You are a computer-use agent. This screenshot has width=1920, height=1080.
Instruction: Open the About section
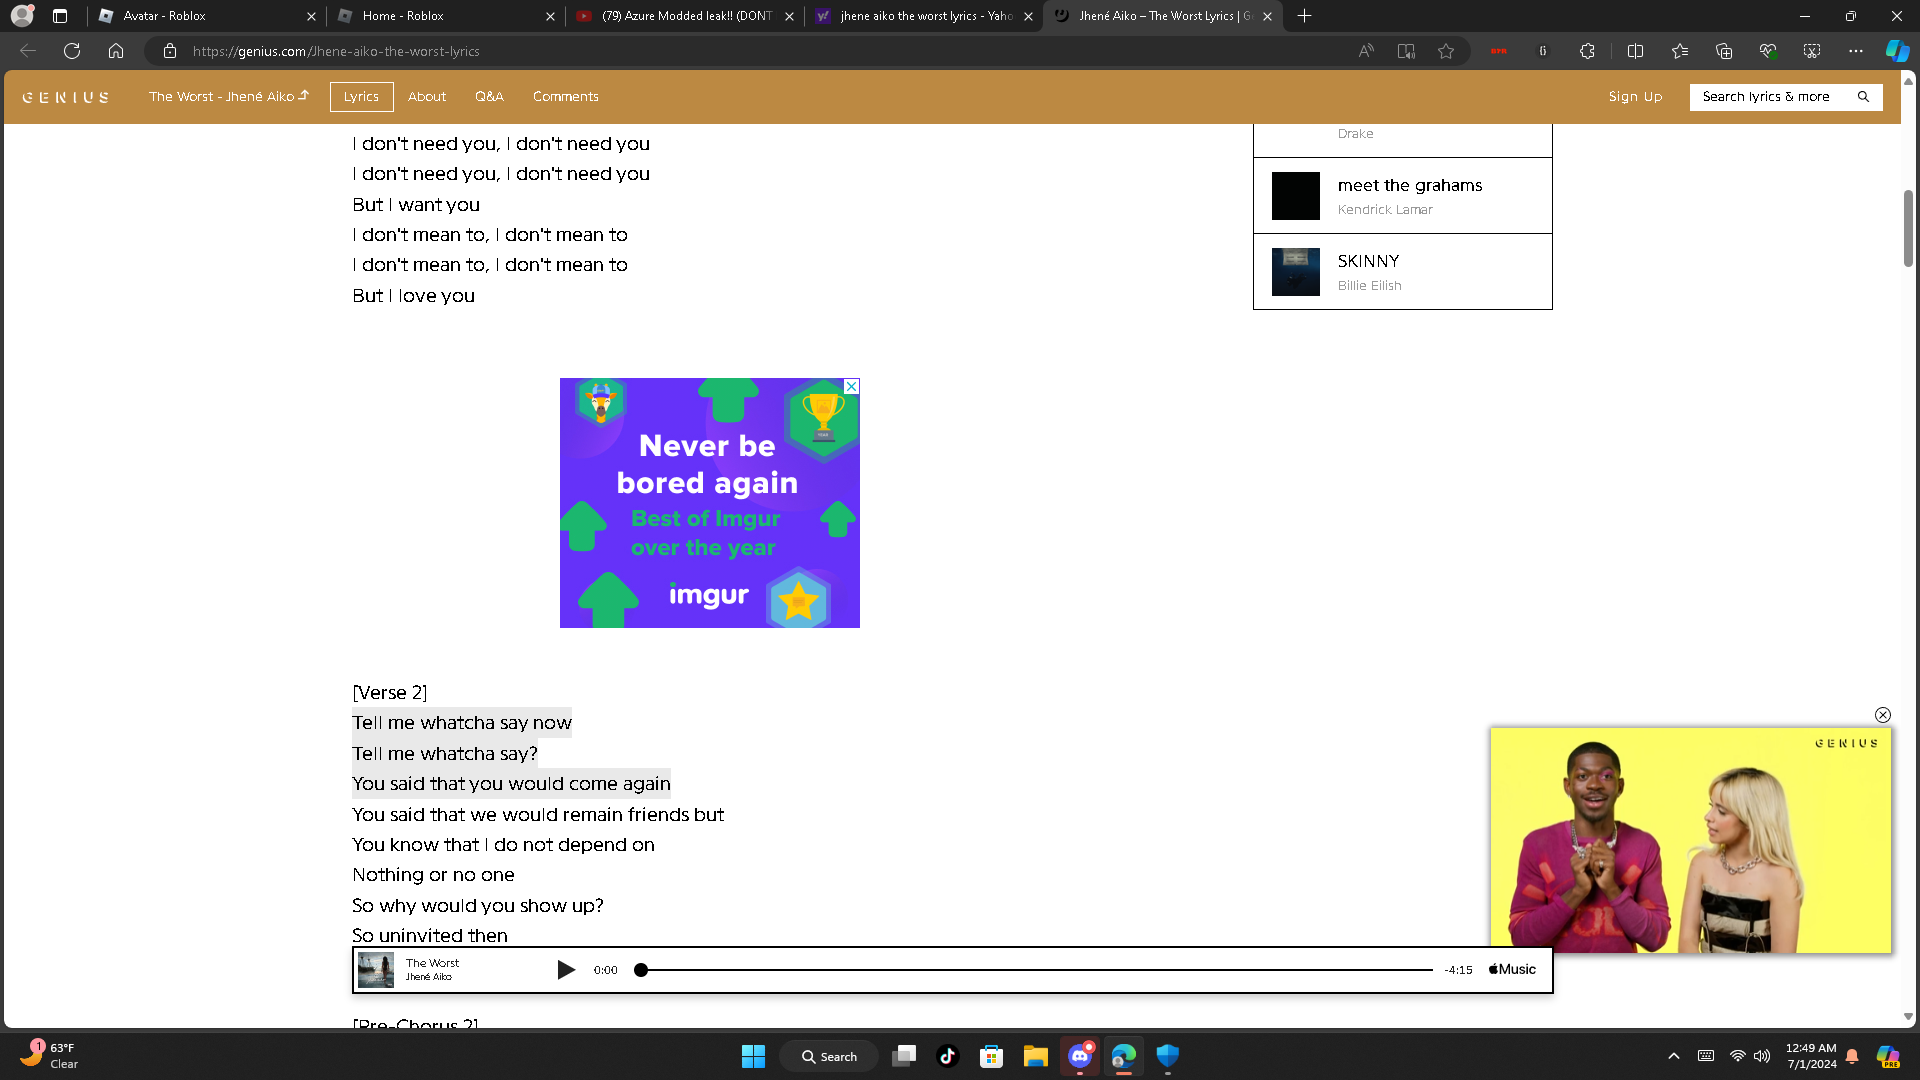[427, 97]
